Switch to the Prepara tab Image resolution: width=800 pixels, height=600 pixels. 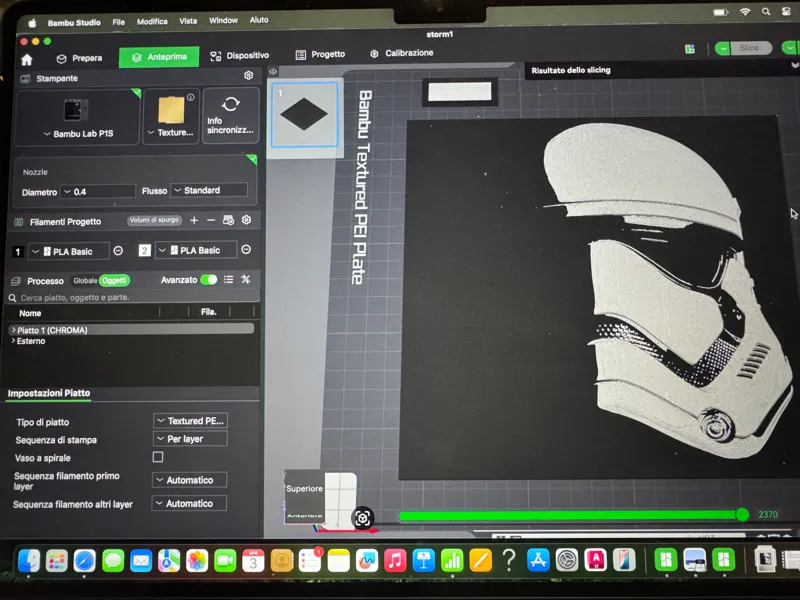79,58
